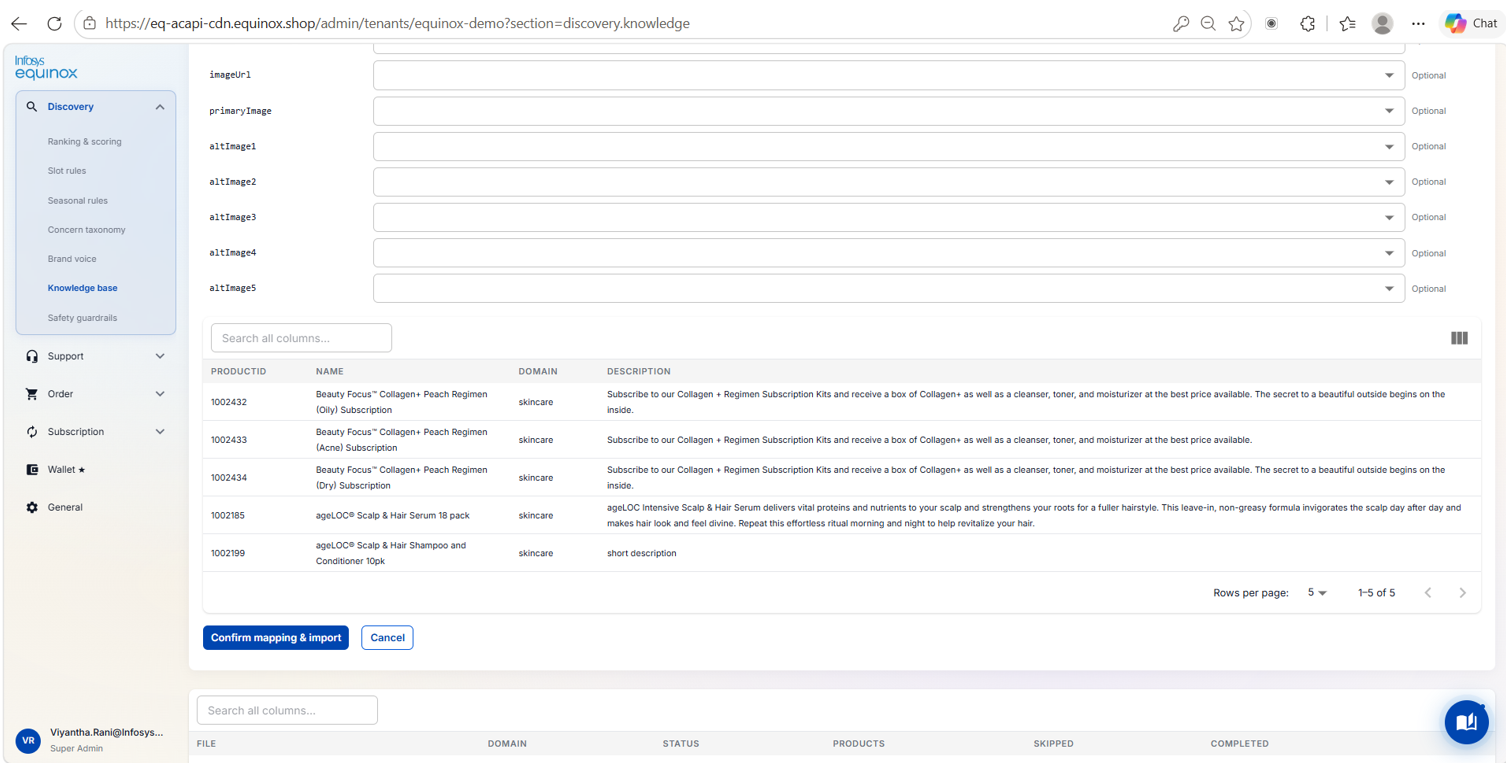This screenshot has height=763, width=1506.
Task: Change the rows per page dropdown
Action: tap(1317, 593)
